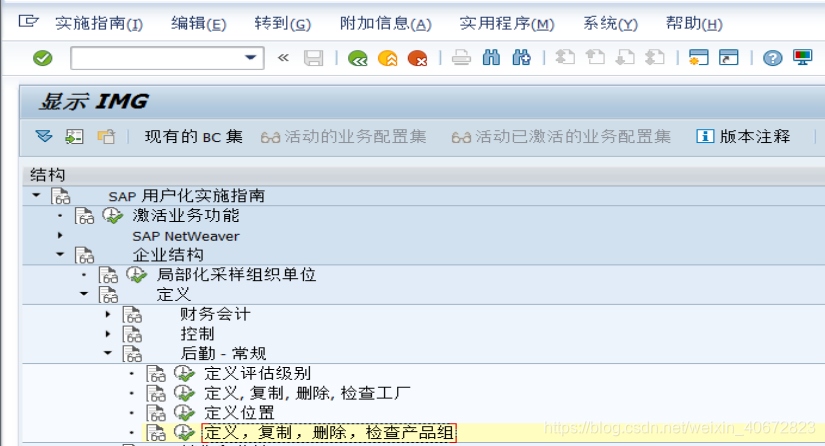The width and height of the screenshot is (825, 446).
Task: Open documentation icon for 控制 node
Action: [132, 334]
